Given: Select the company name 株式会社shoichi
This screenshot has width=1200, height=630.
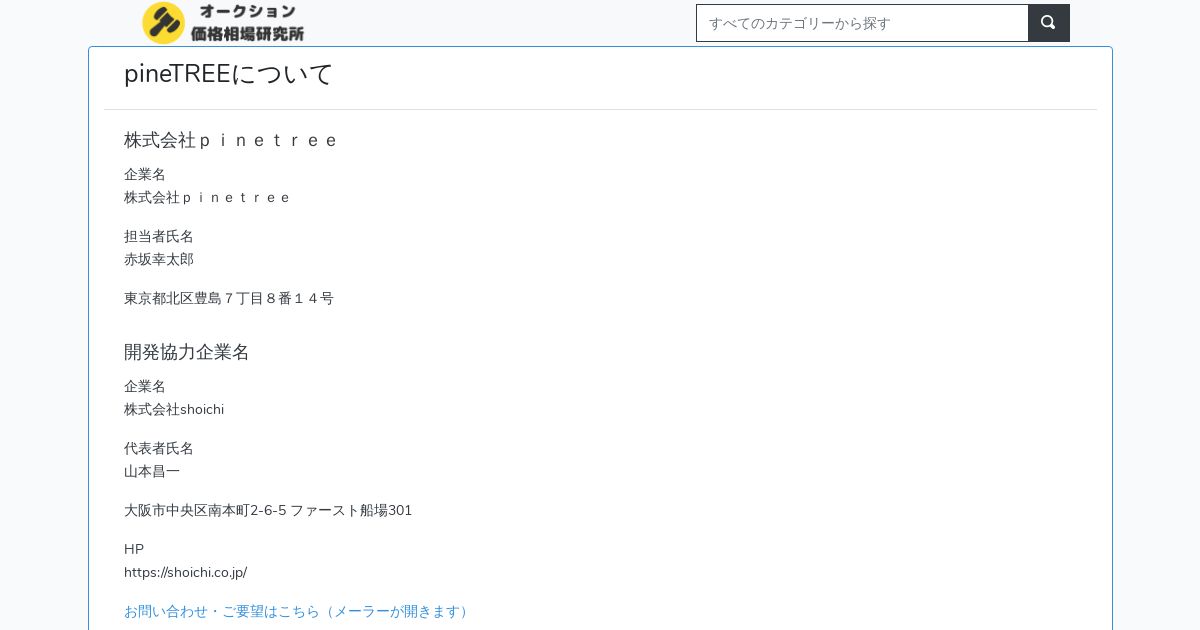Looking at the screenshot, I should pyautogui.click(x=174, y=409).
